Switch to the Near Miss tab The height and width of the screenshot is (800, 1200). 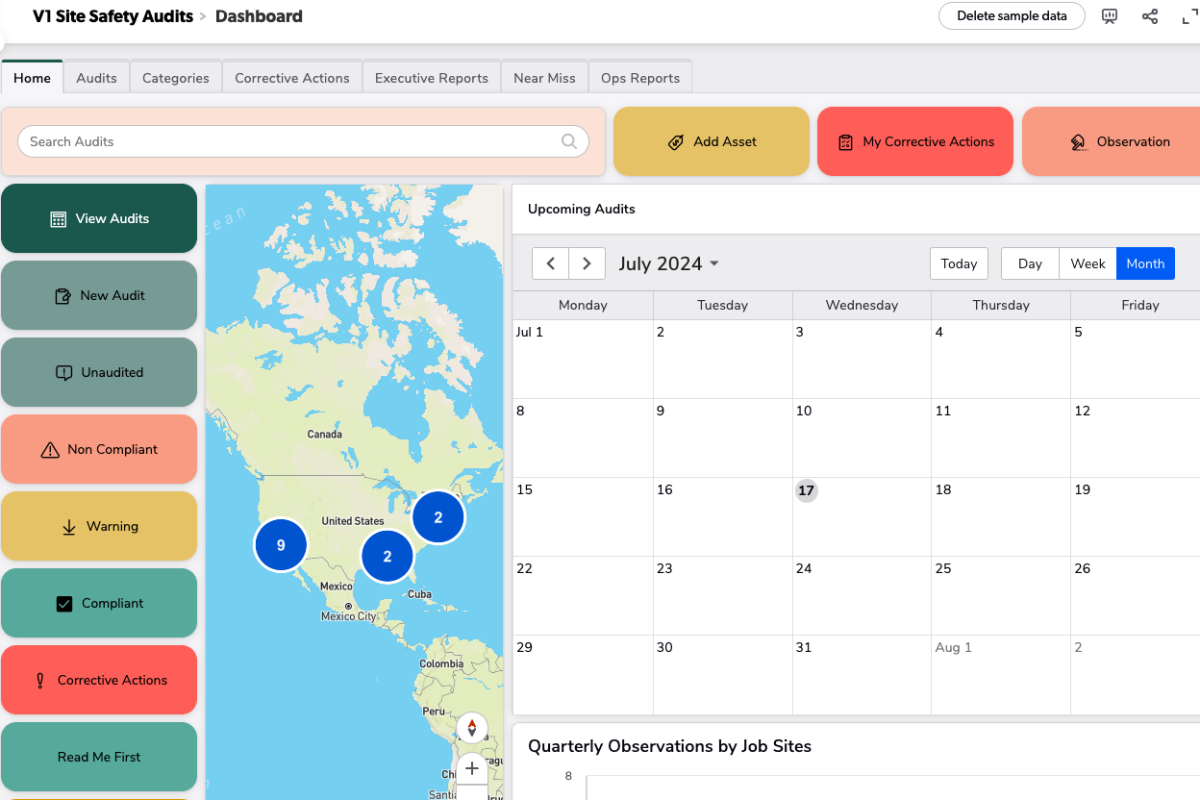[x=544, y=78]
